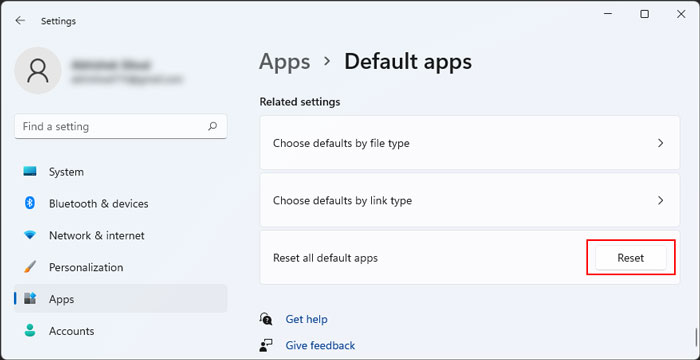
Task: Click the Accounts person icon
Action: click(30, 331)
